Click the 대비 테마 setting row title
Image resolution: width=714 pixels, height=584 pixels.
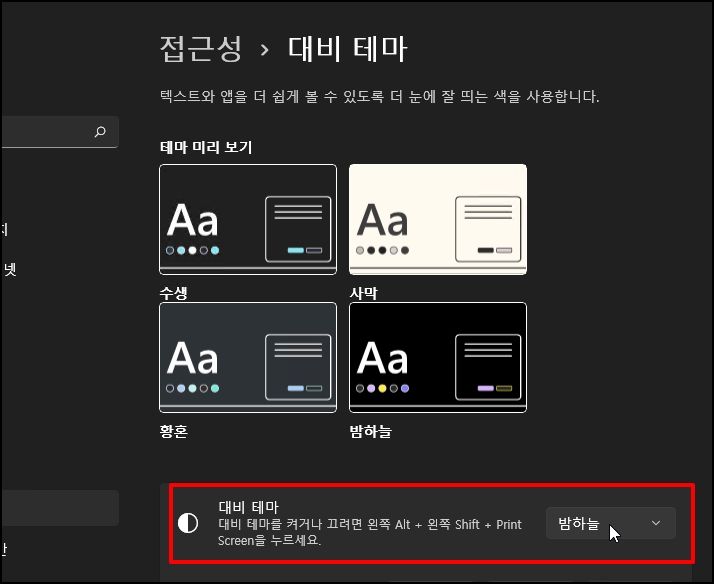[x=248, y=507]
